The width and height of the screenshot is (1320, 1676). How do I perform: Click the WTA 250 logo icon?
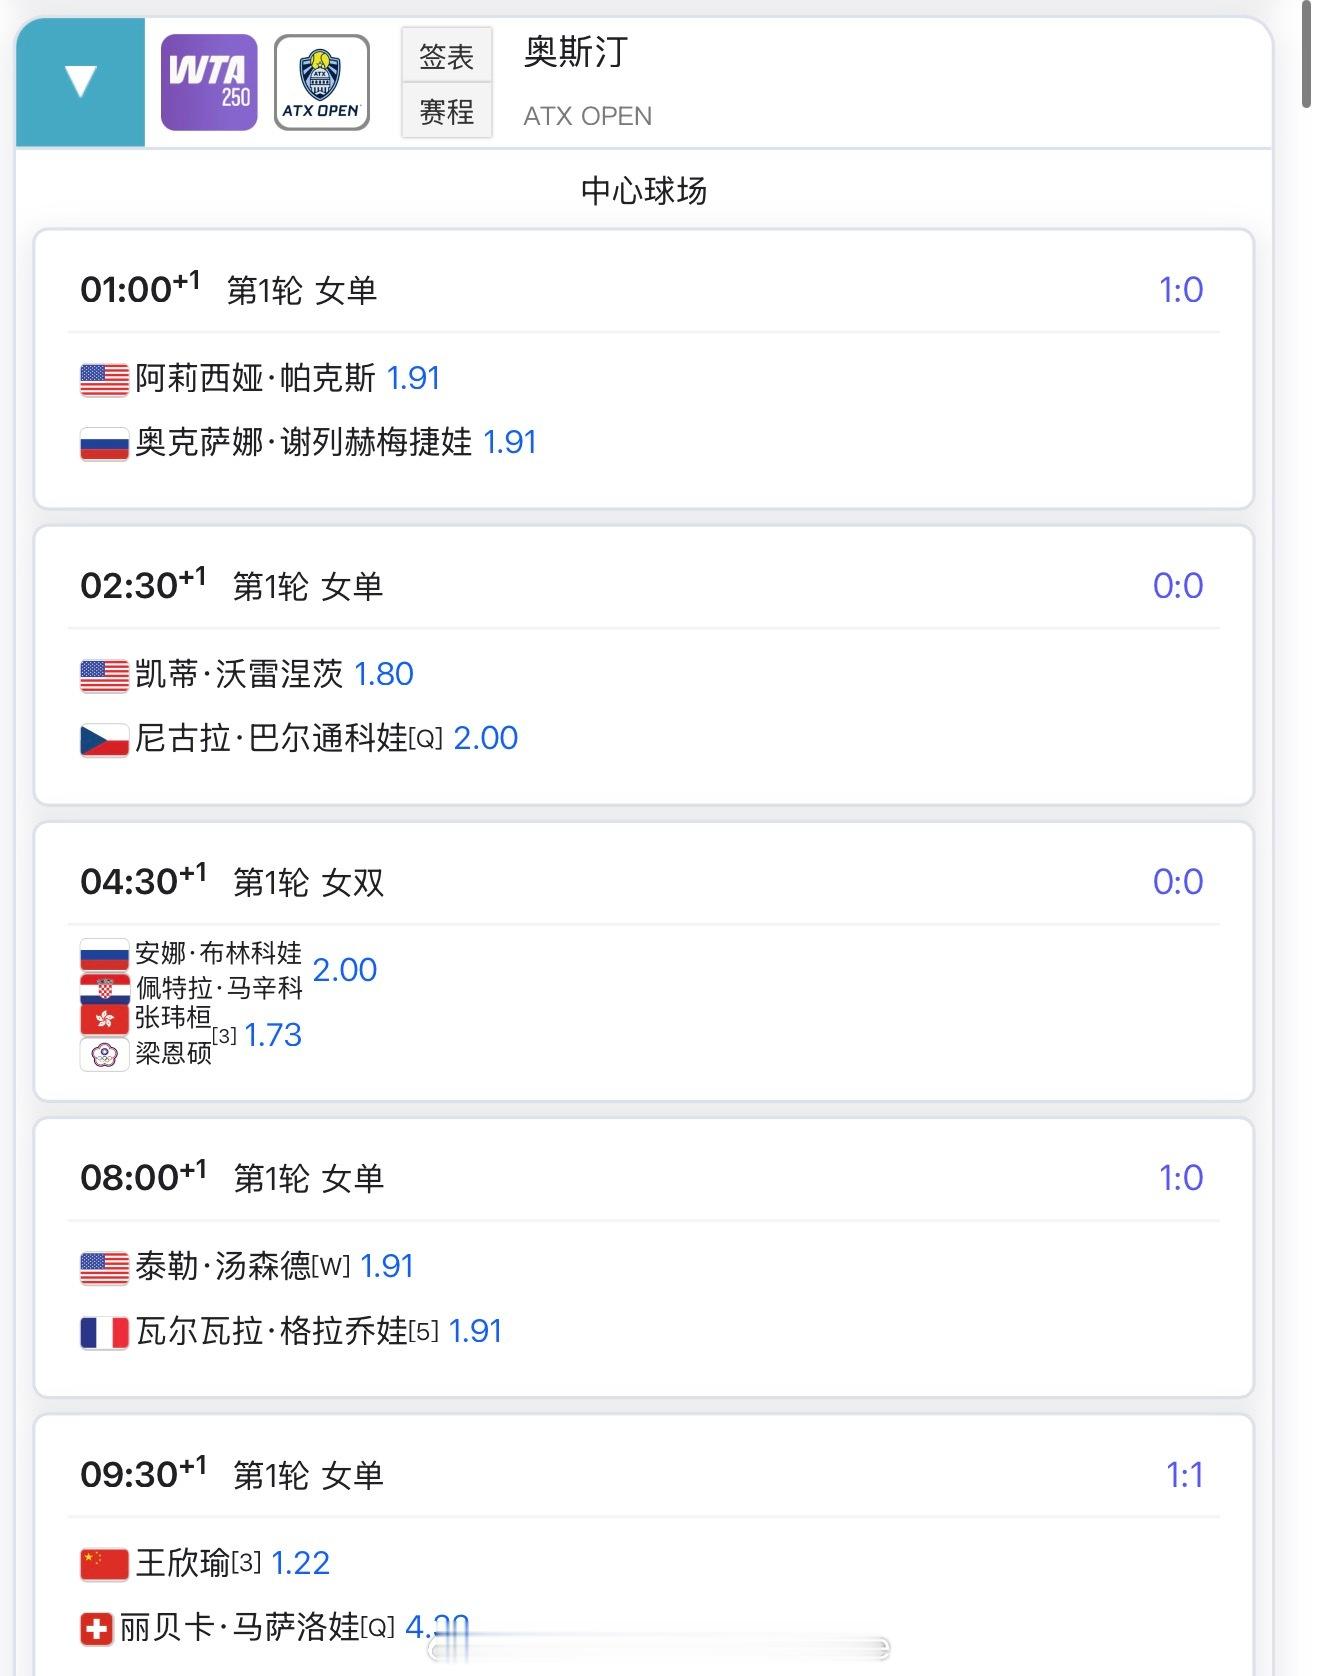(x=209, y=83)
